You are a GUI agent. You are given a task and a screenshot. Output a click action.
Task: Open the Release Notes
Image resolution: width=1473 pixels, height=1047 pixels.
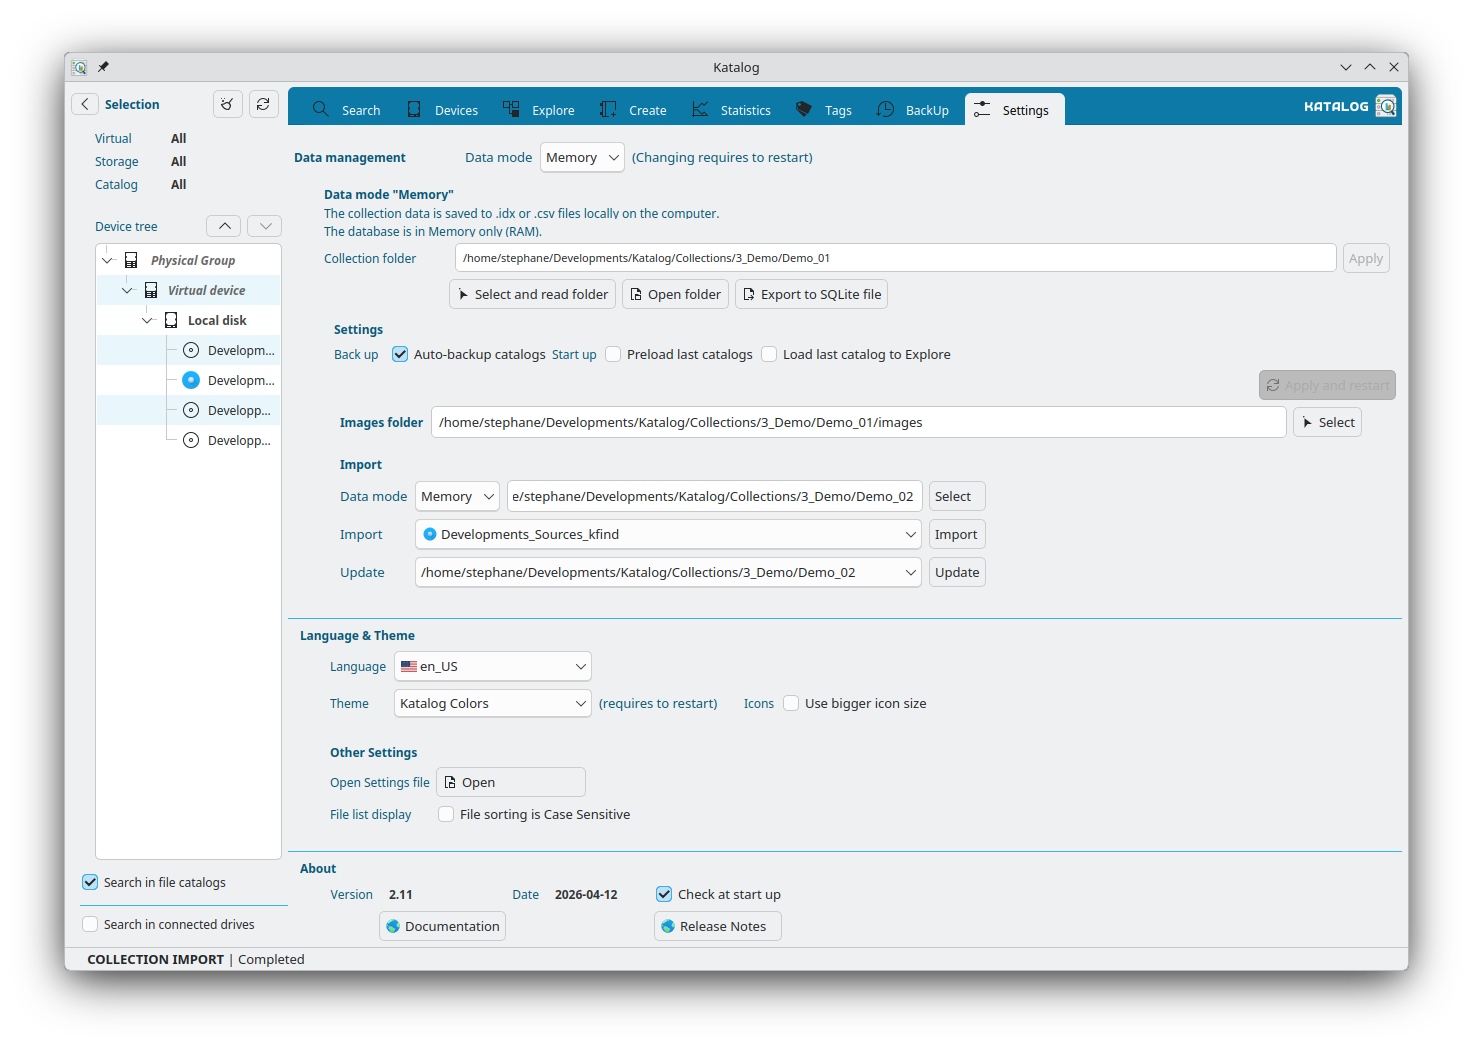tap(717, 925)
